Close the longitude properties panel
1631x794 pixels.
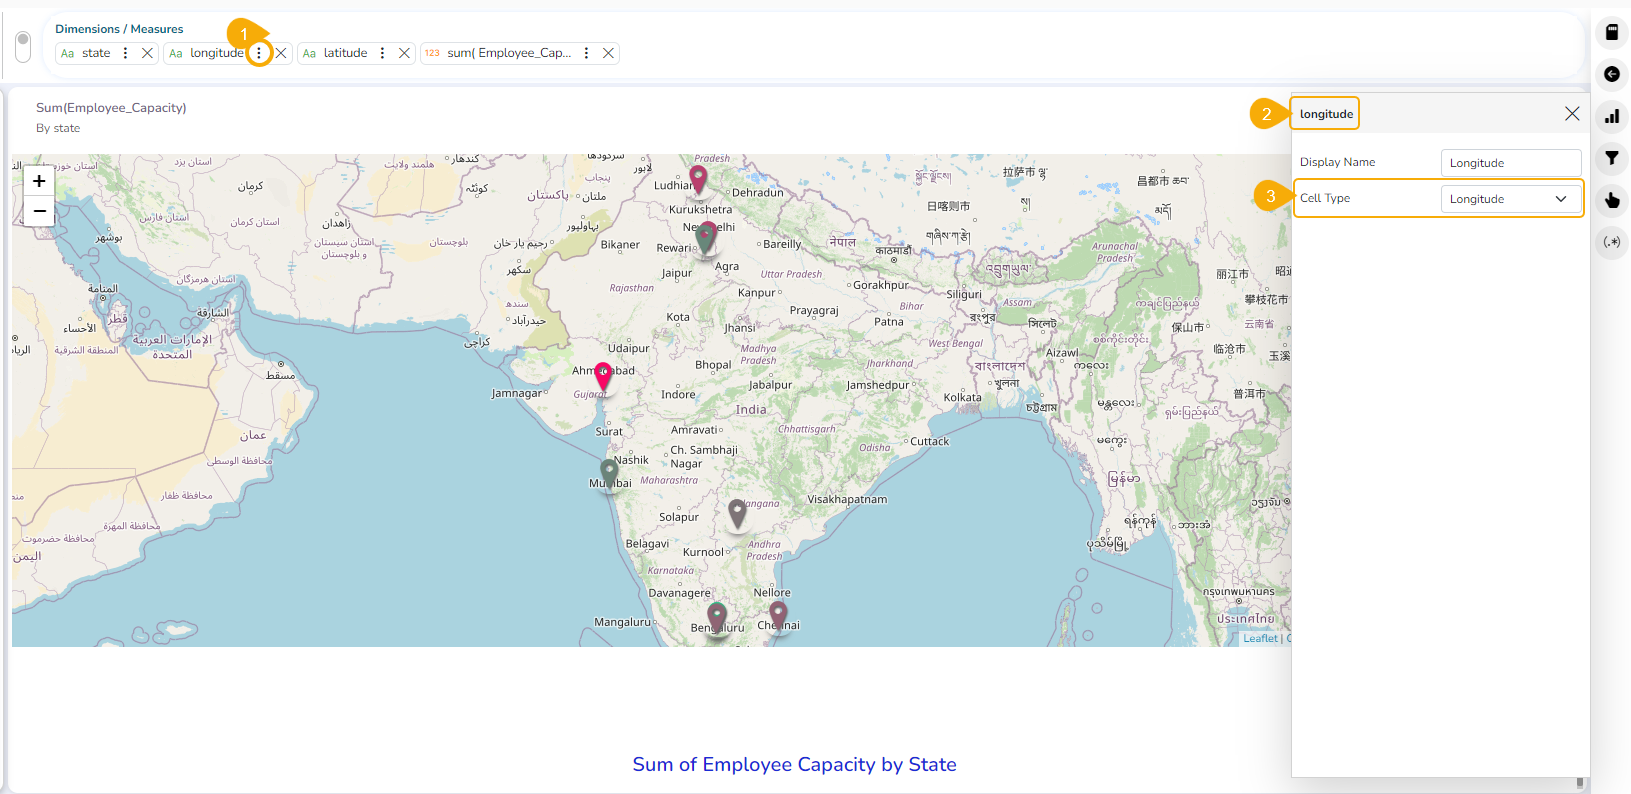tap(1572, 114)
